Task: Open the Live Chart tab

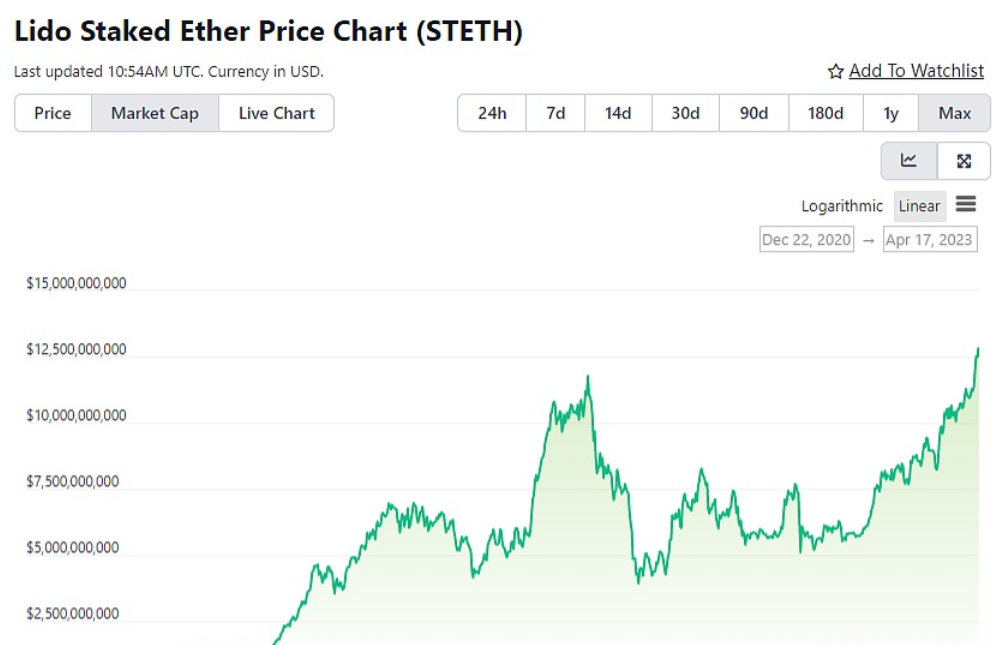Action: point(276,113)
